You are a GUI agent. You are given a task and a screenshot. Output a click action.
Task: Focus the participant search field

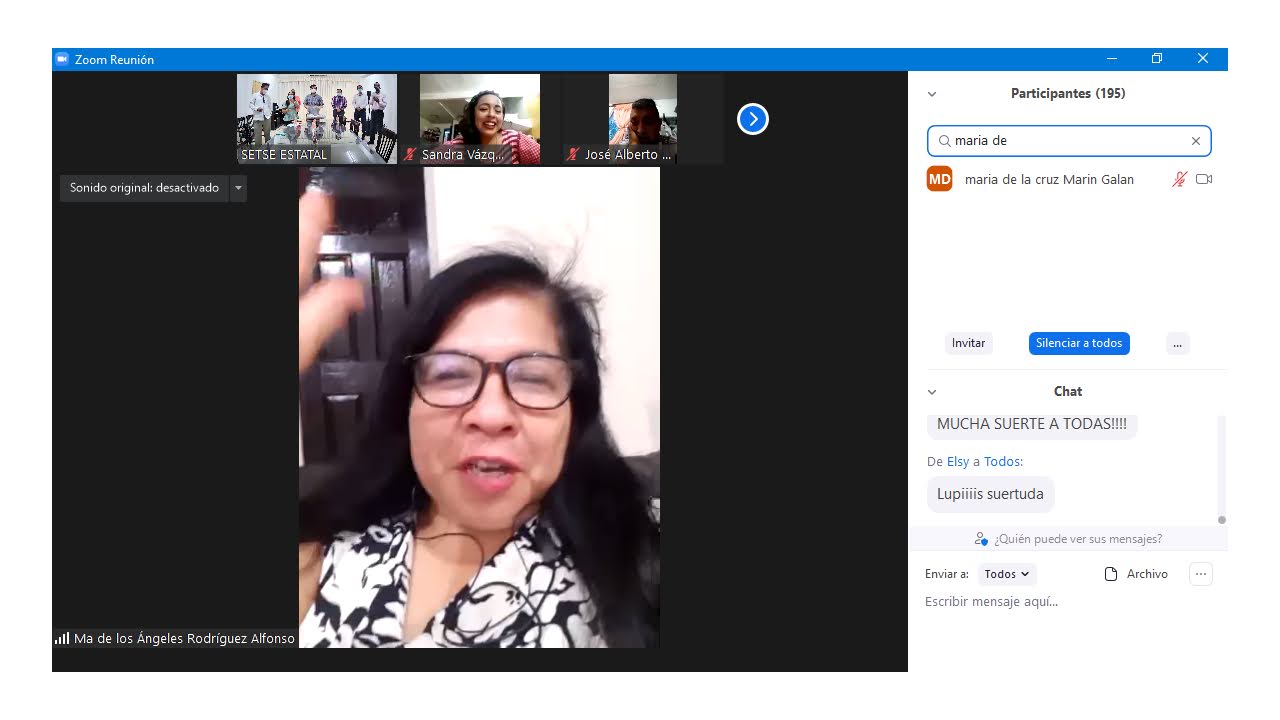1069,141
